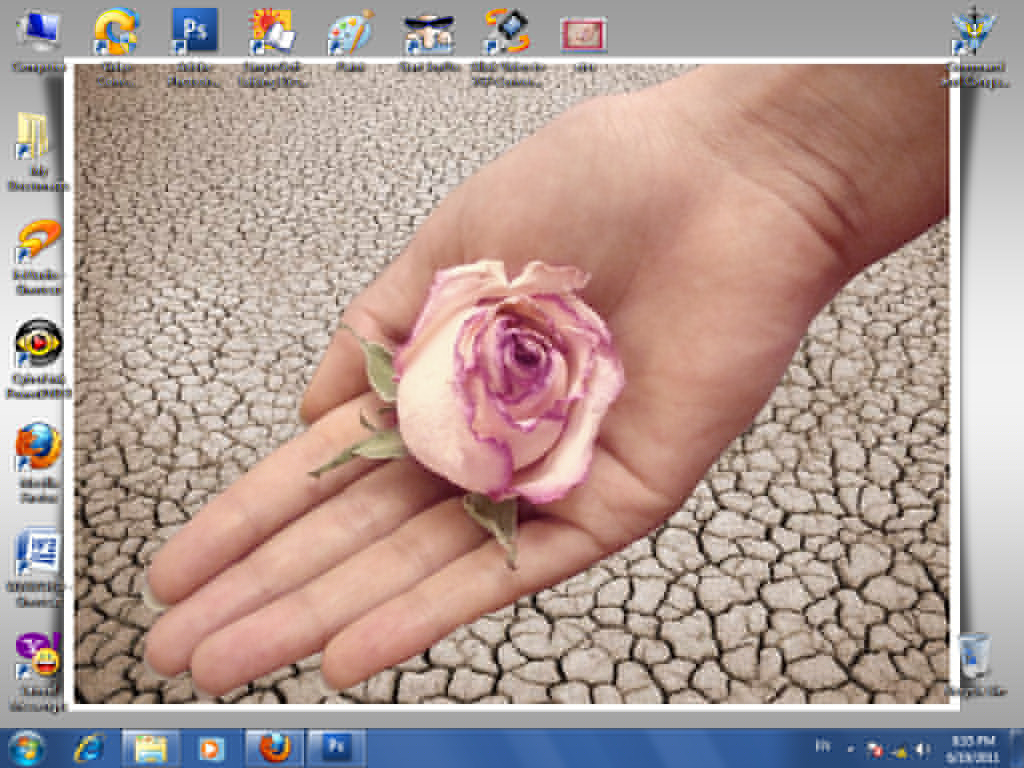Launch Microsoft Word desktop shortcut
The height and width of the screenshot is (768, 1024).
(39, 555)
